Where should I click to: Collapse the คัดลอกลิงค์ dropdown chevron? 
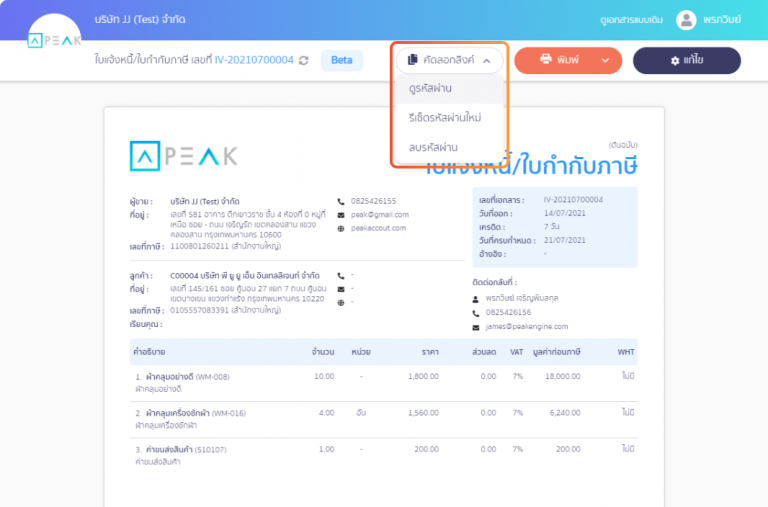point(487,61)
